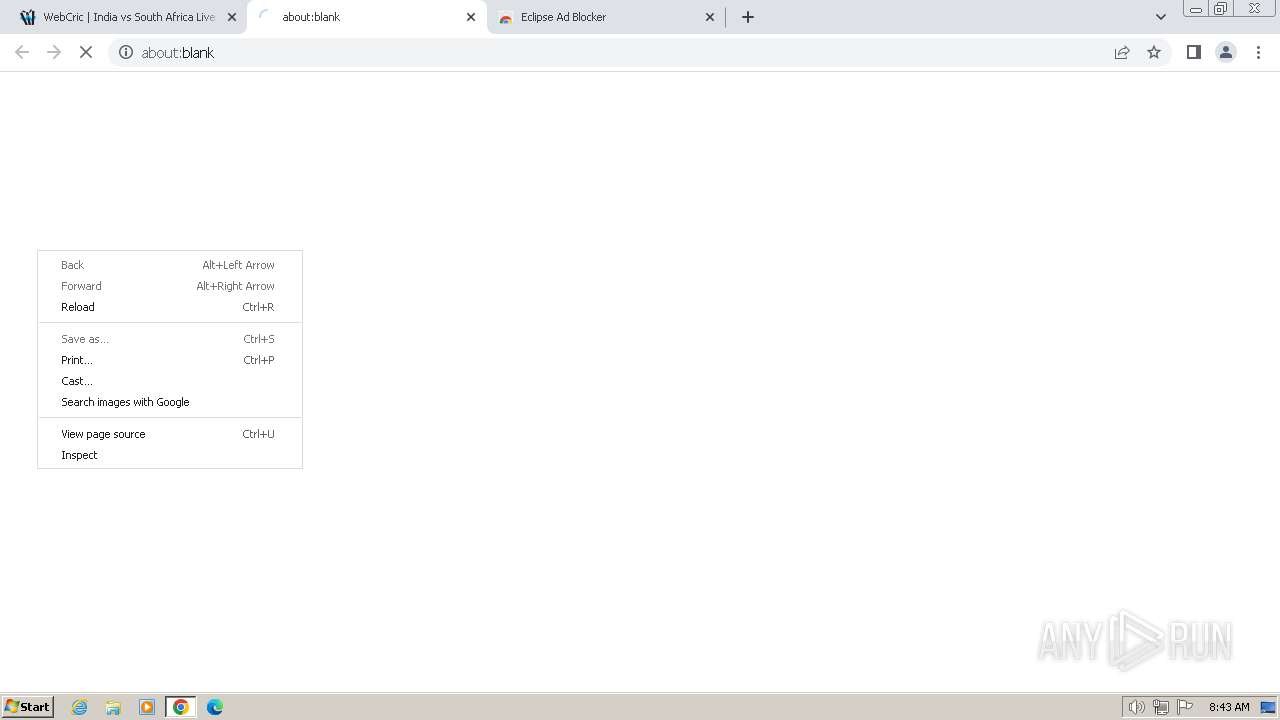Share this page icon

(1122, 52)
